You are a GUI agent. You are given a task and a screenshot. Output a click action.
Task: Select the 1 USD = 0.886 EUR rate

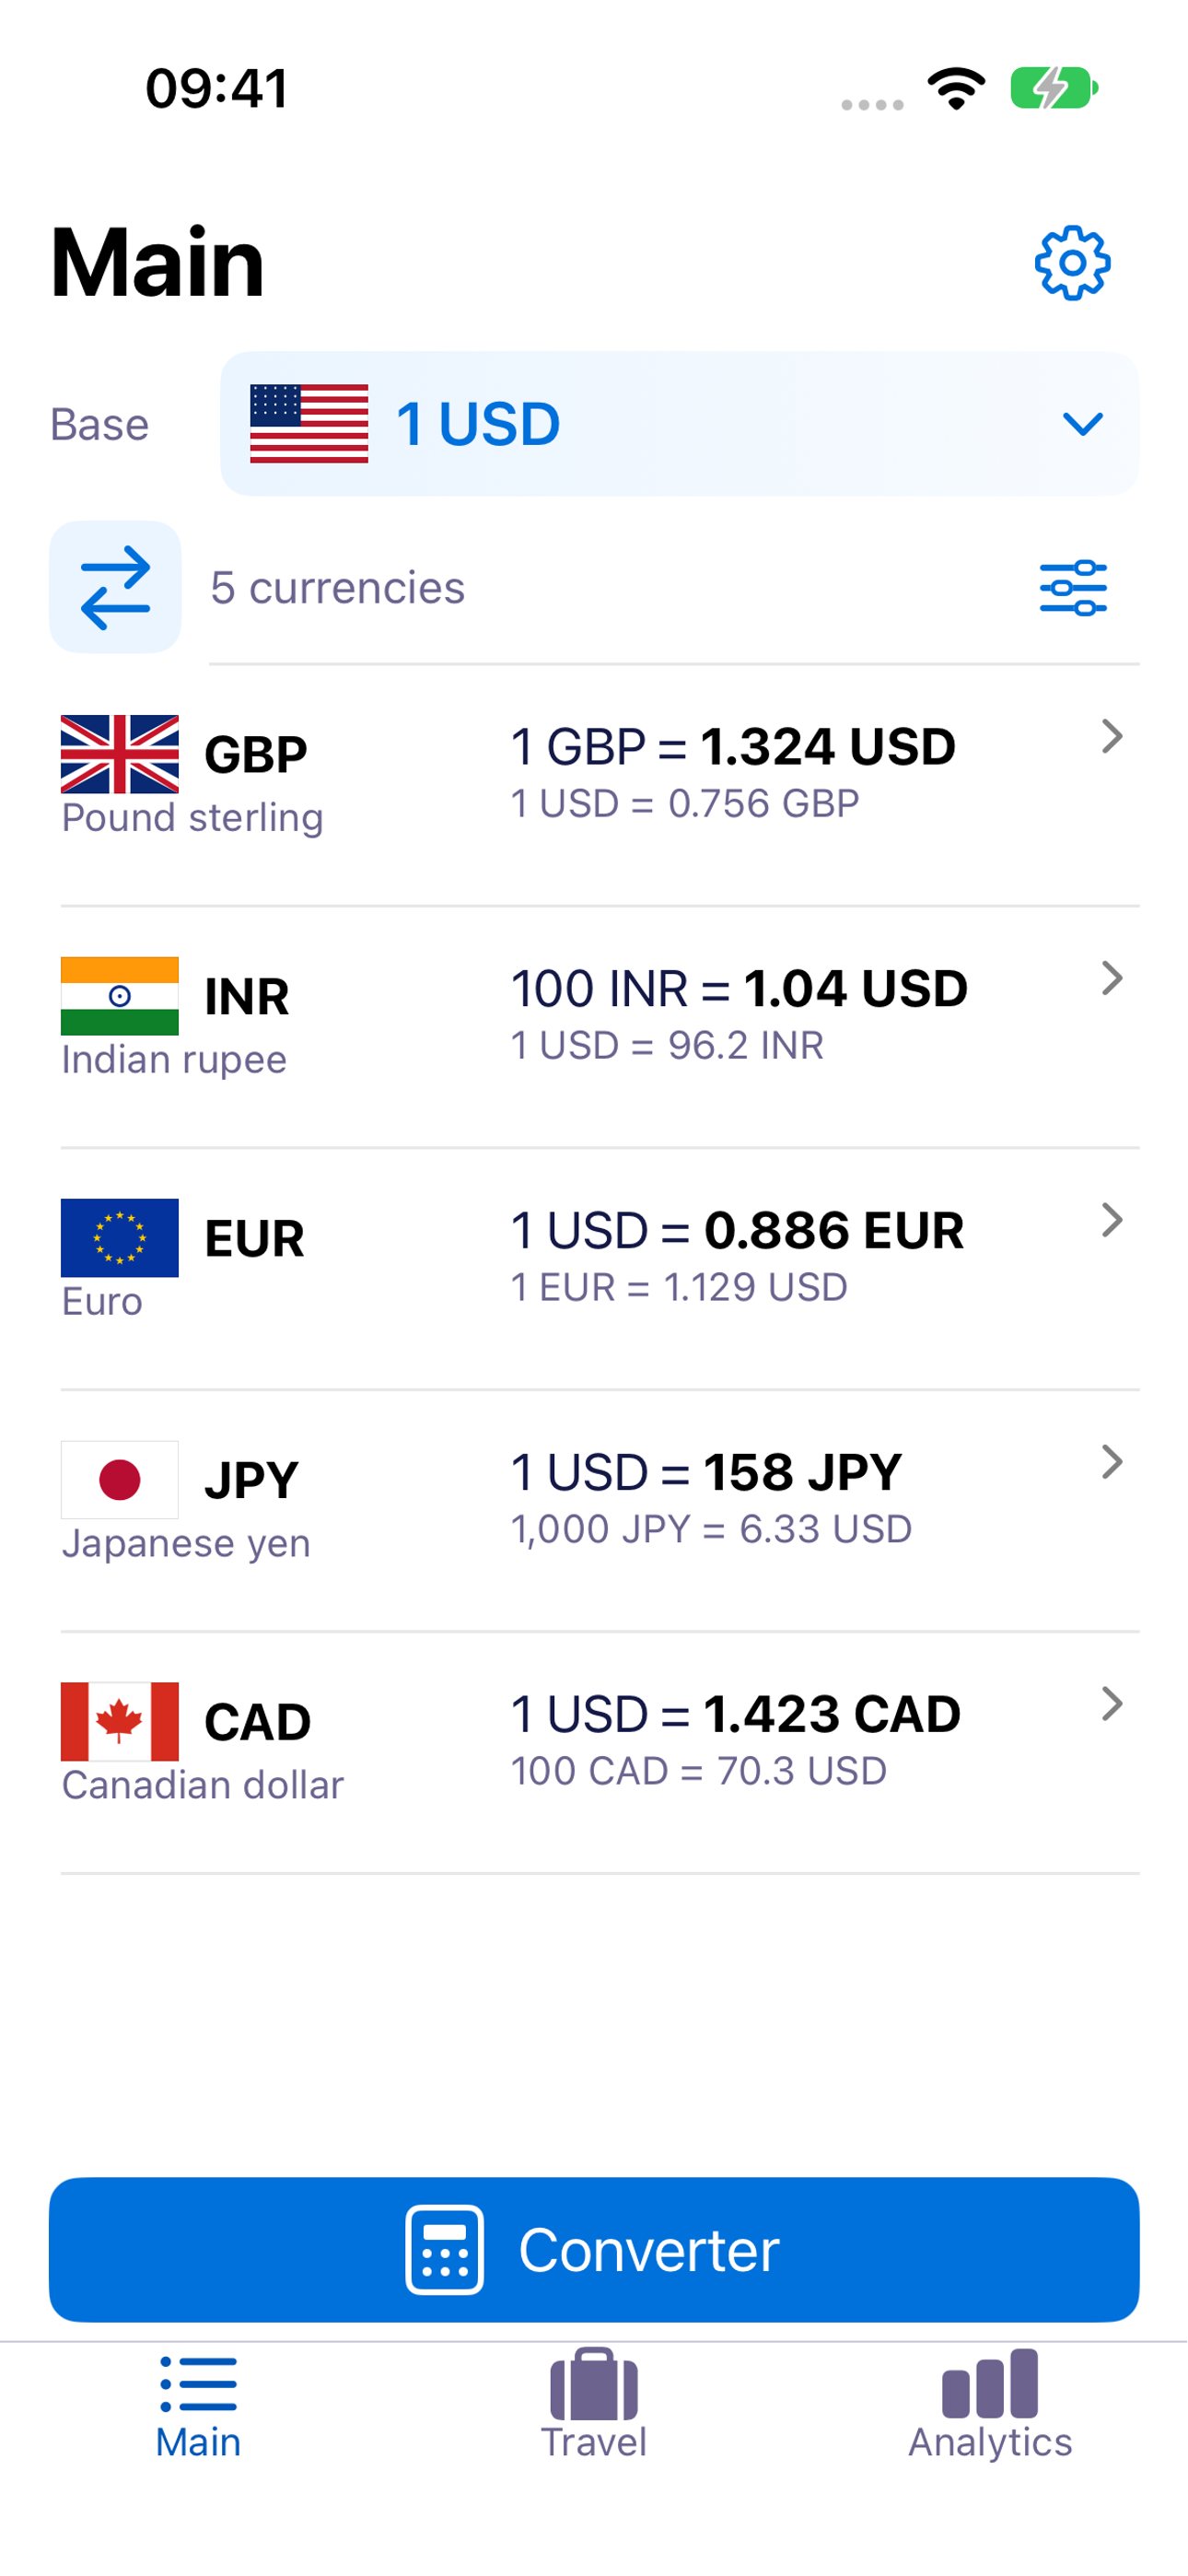click(737, 1230)
